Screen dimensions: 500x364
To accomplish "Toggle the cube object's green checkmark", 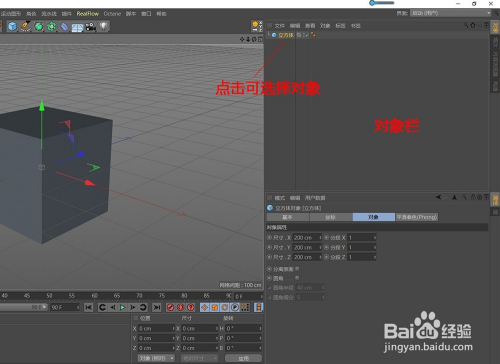I will coord(306,35).
